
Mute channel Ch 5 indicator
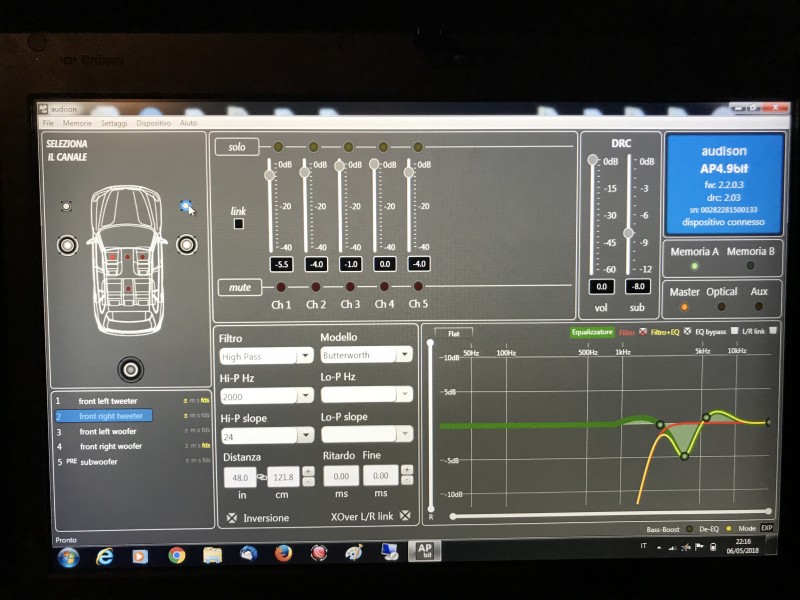click(418, 286)
